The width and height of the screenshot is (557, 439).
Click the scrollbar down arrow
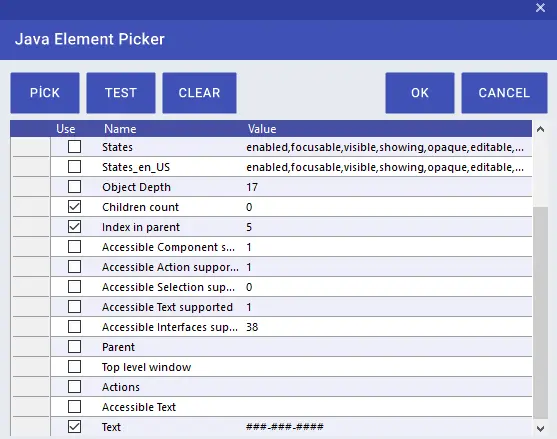tap(540, 428)
